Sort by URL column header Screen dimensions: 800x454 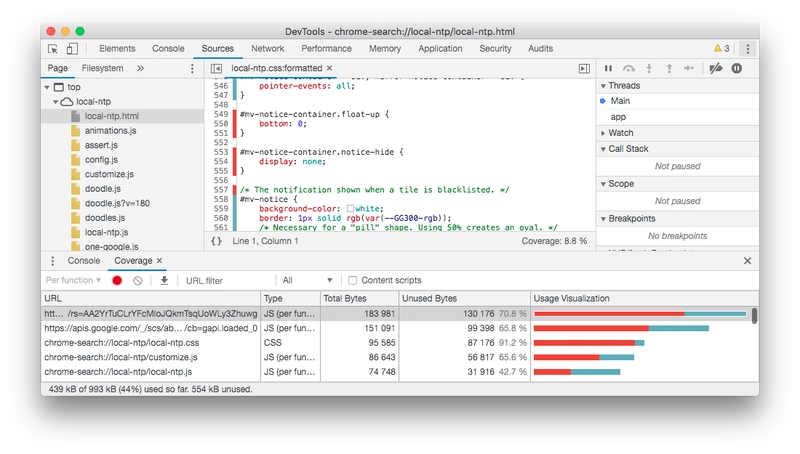pyautogui.click(x=151, y=298)
